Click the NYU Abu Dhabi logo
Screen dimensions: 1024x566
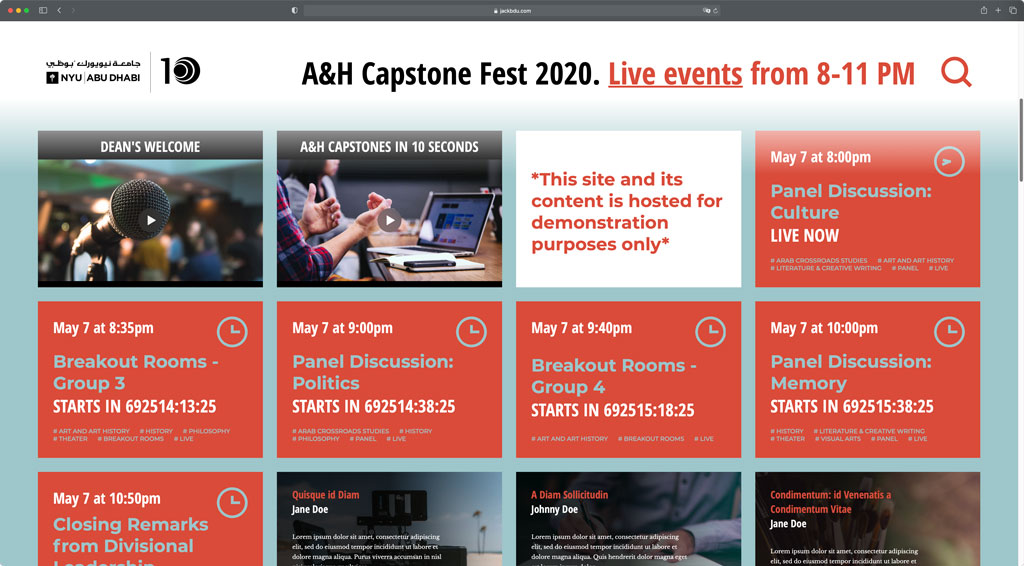[x=93, y=71]
